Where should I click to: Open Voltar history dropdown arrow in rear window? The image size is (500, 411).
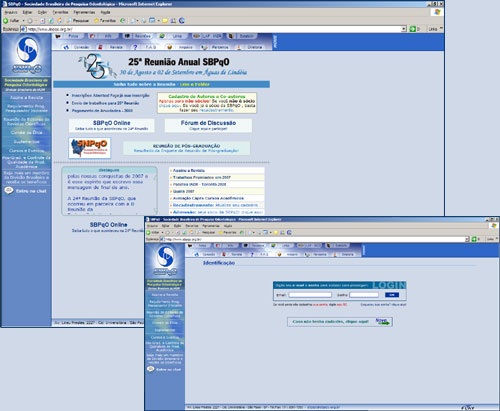23,21
